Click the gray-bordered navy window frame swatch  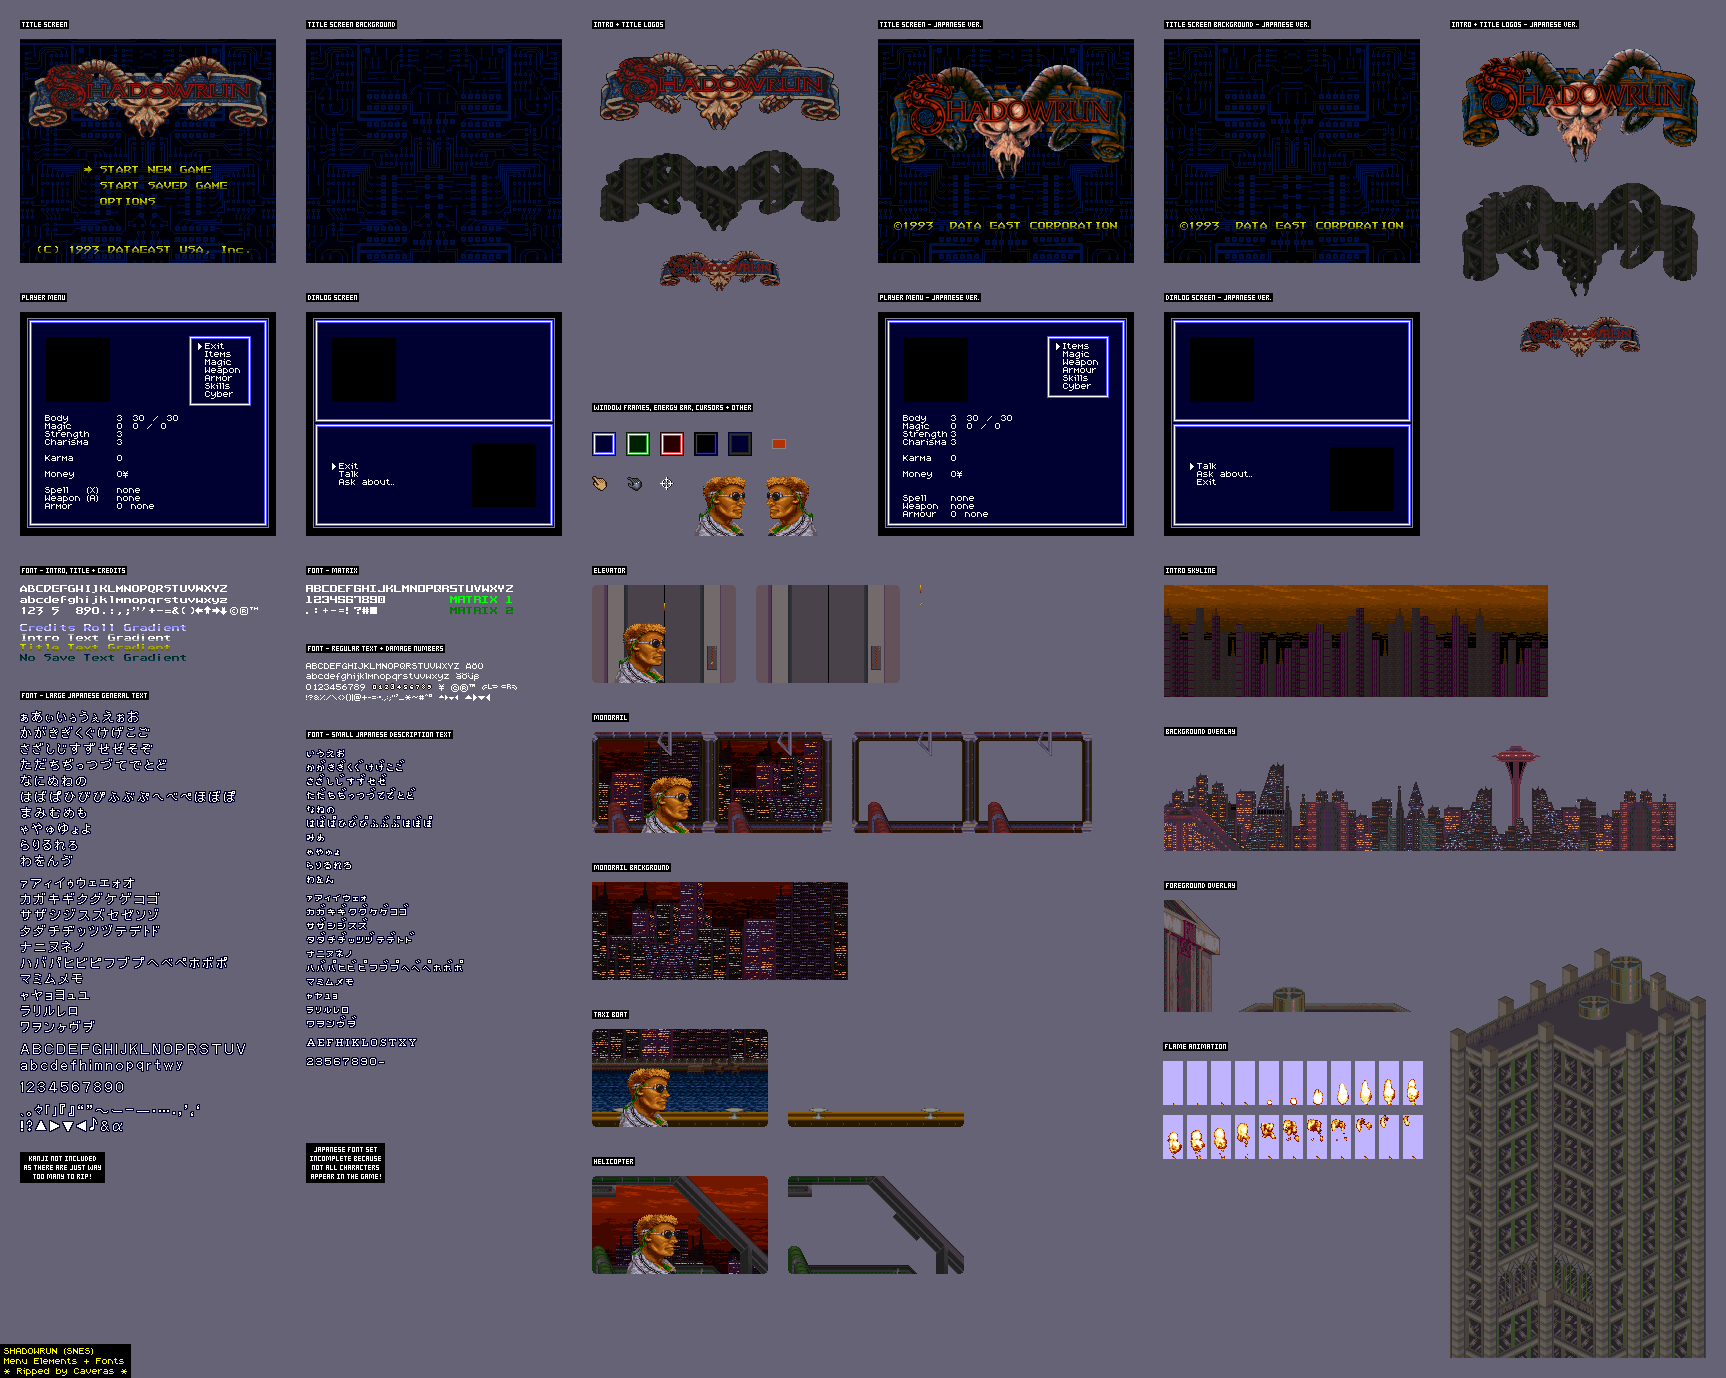tap(740, 444)
